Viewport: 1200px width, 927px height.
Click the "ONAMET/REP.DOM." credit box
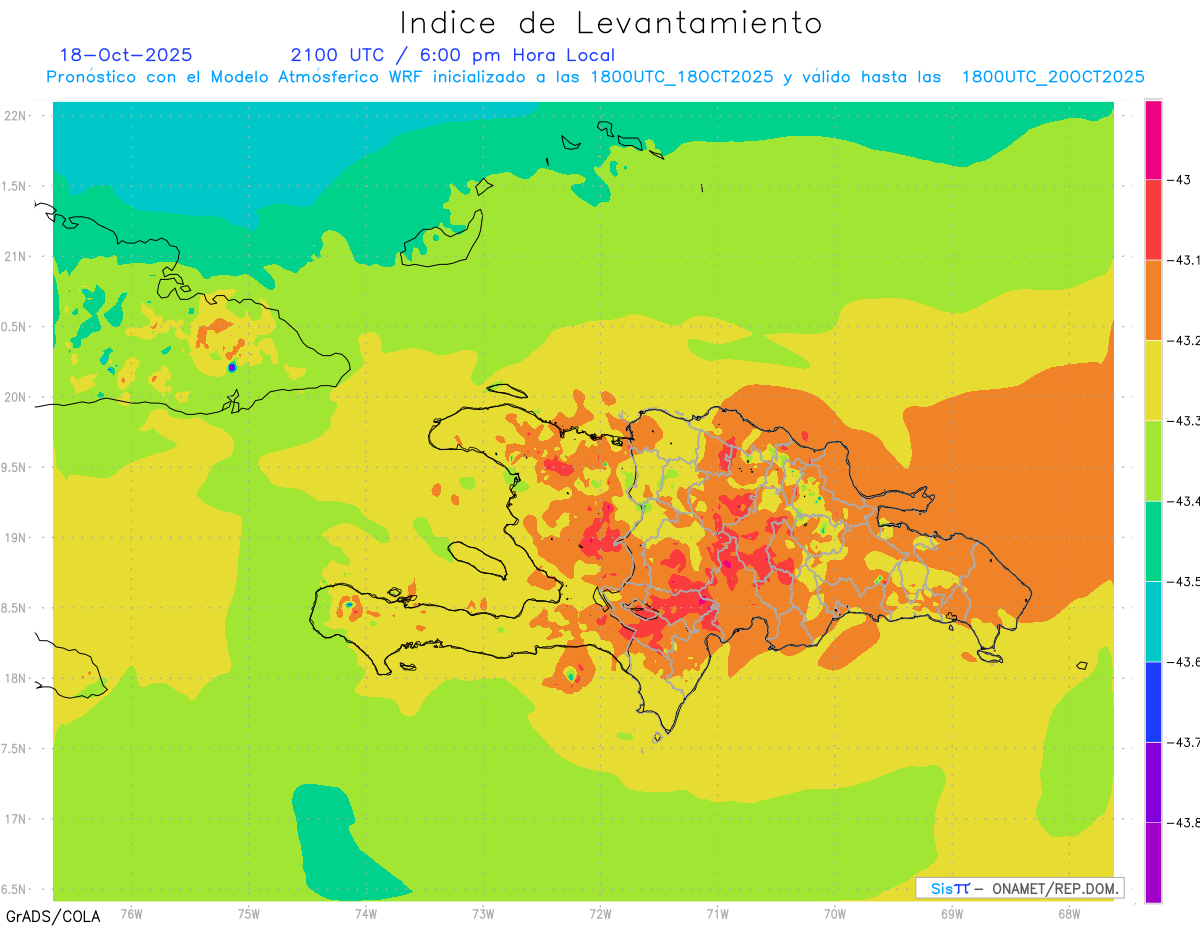pos(1020,888)
